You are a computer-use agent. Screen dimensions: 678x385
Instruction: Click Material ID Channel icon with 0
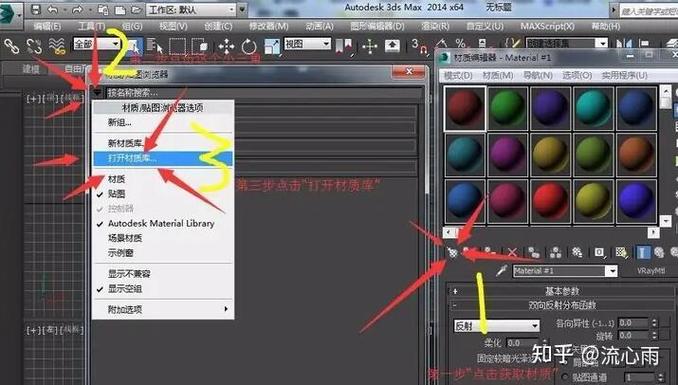(x=599, y=252)
